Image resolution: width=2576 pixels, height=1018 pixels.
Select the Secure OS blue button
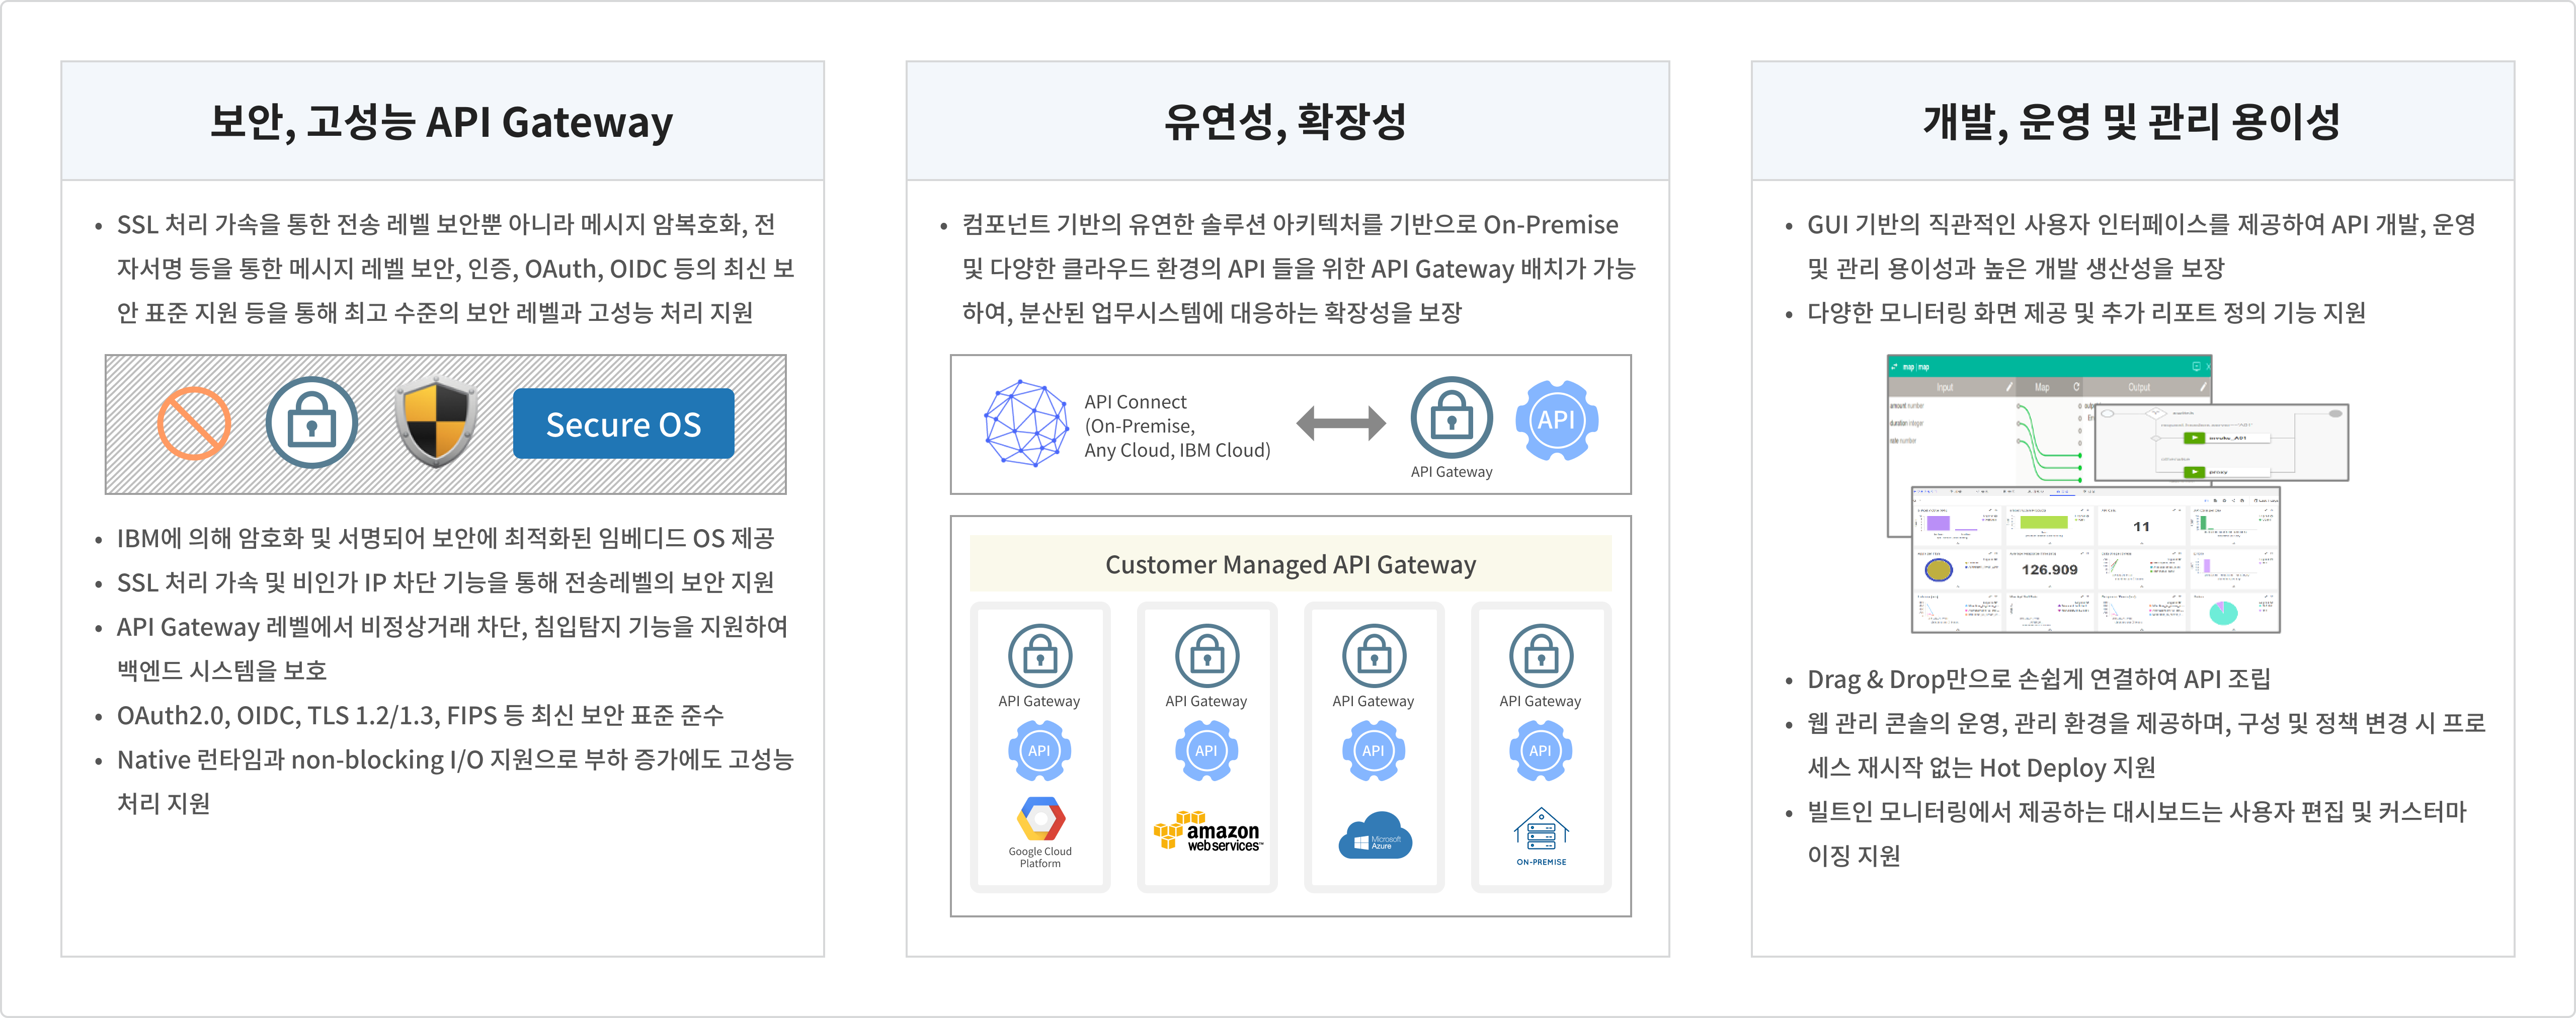(x=623, y=424)
